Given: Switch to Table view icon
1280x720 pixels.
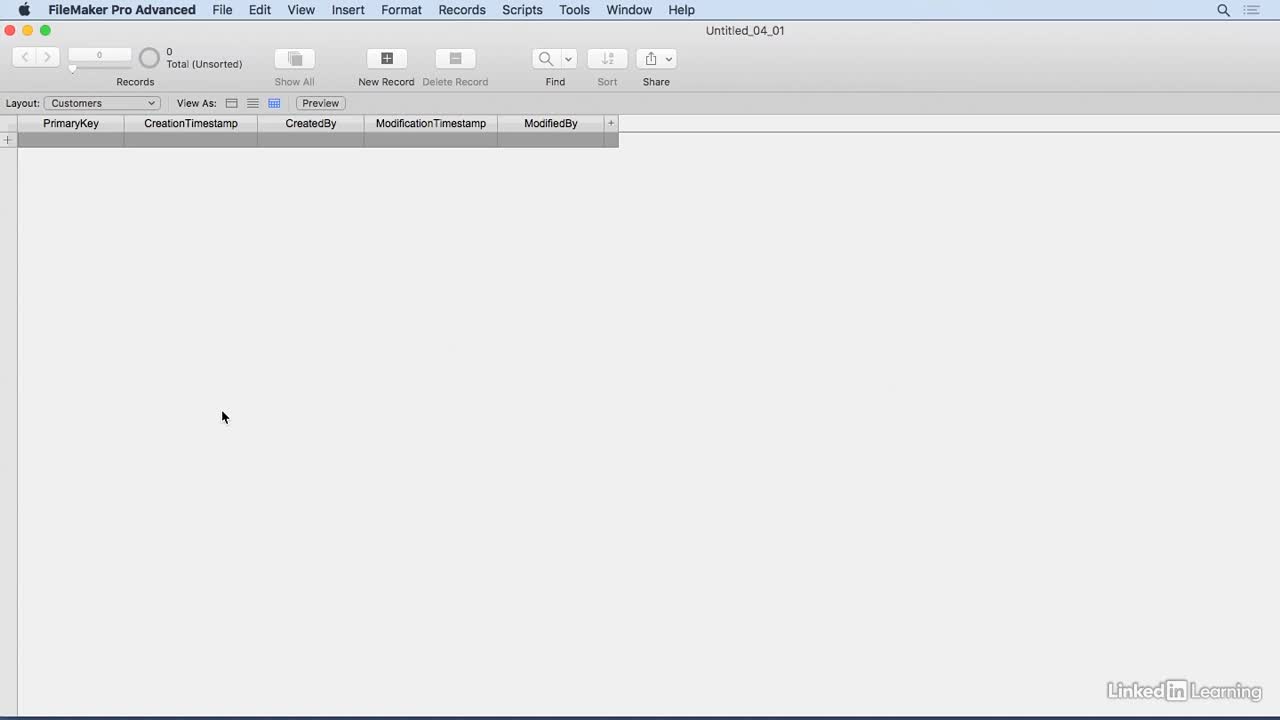Looking at the screenshot, I should [x=274, y=103].
